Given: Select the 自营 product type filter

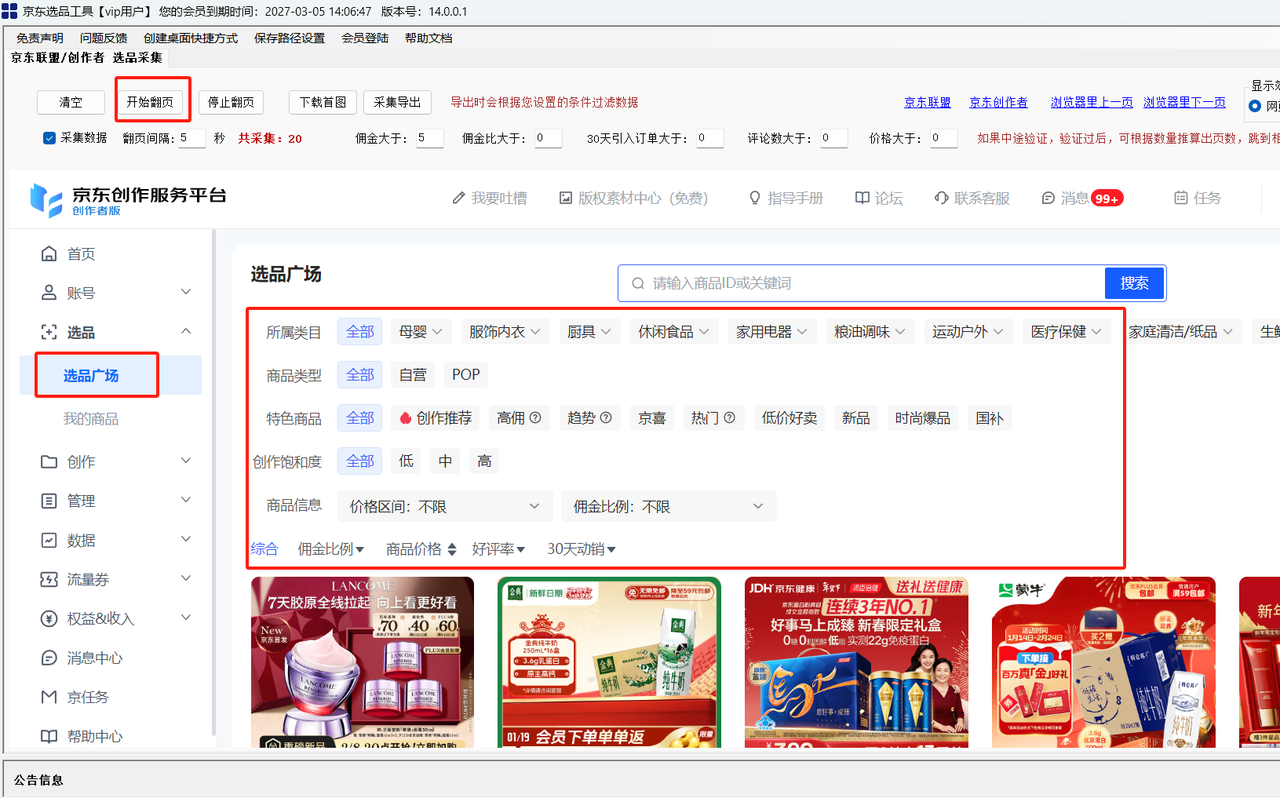Looking at the screenshot, I should 412,375.
